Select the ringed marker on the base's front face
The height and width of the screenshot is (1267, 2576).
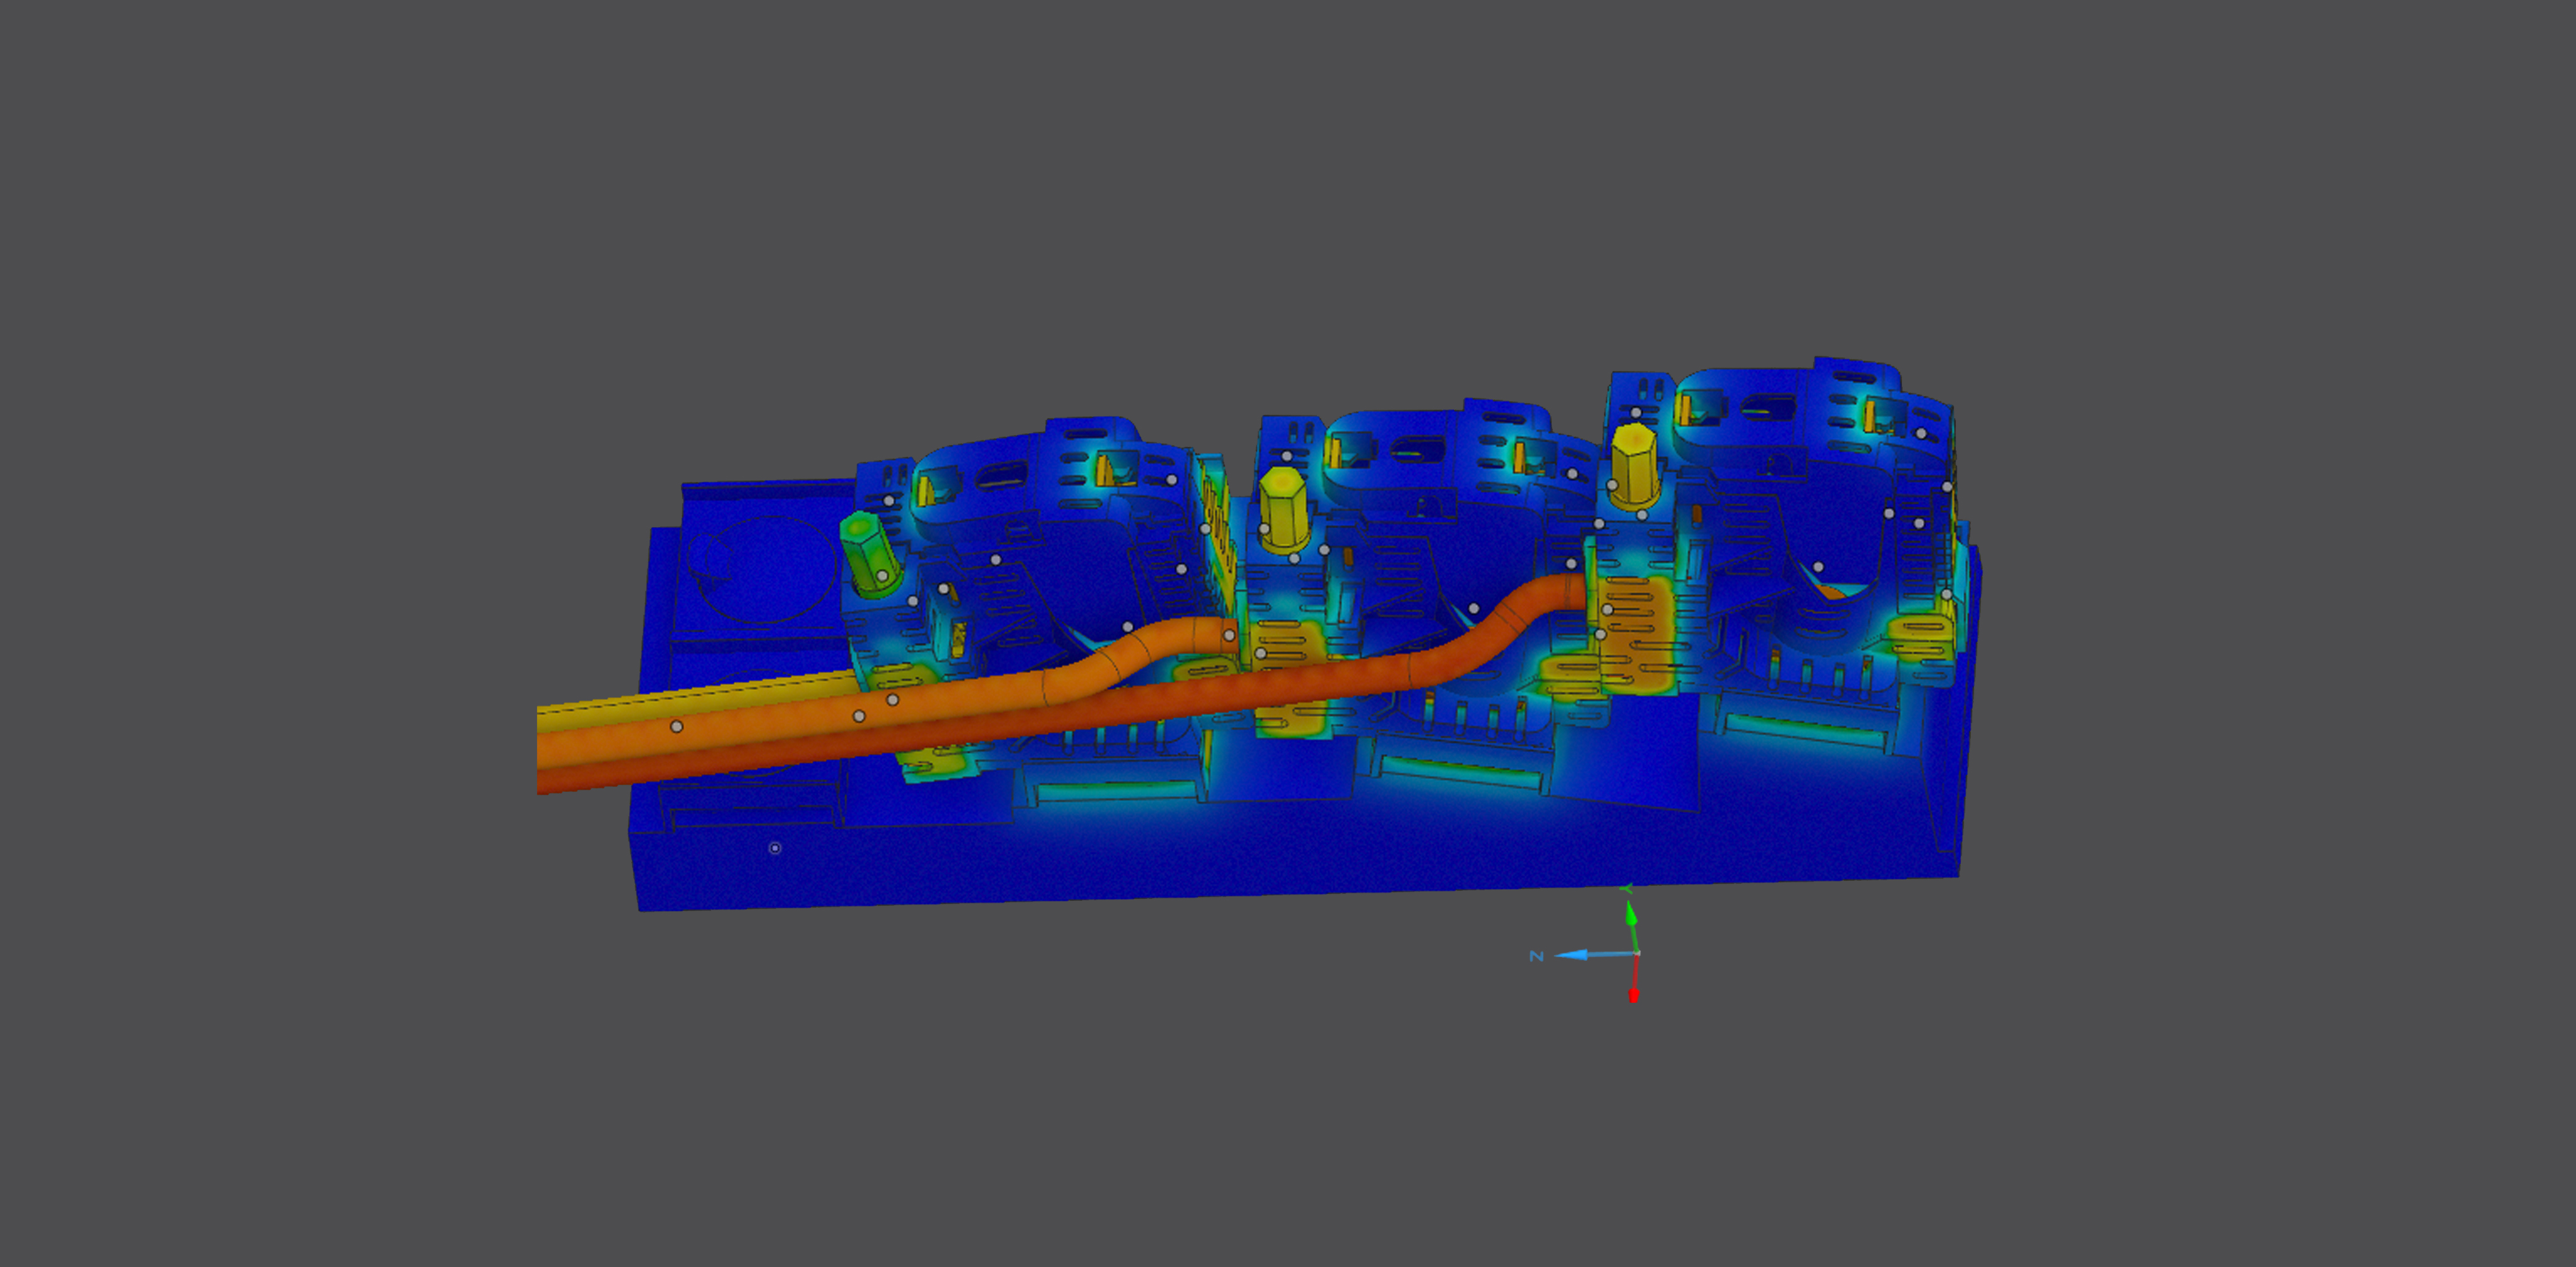774,848
